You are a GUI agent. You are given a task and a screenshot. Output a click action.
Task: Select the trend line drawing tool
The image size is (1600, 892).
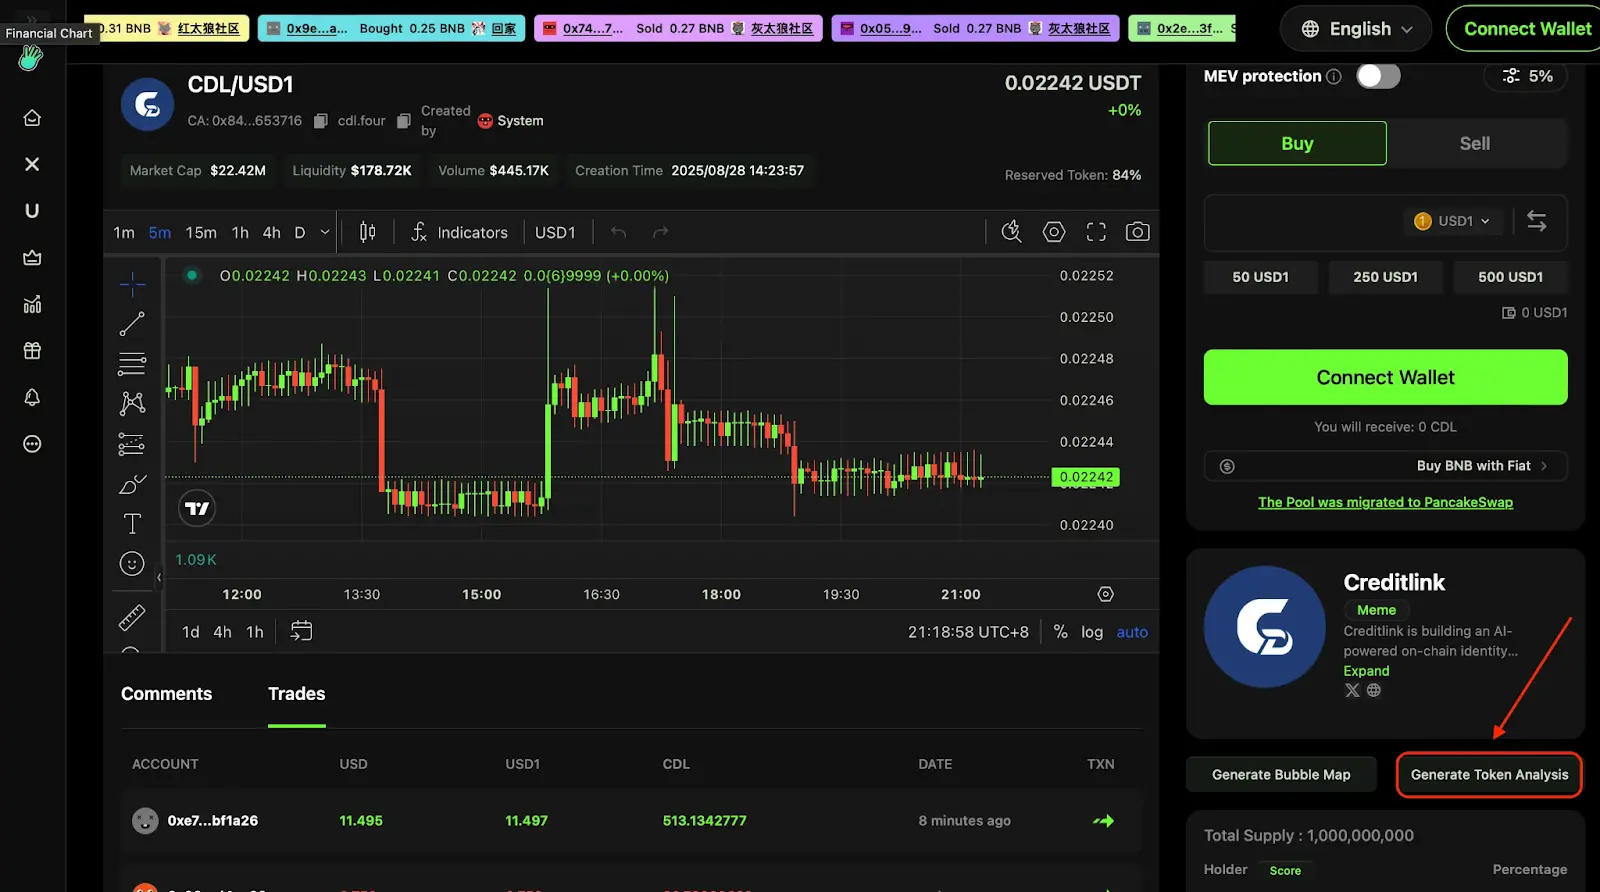[132, 324]
